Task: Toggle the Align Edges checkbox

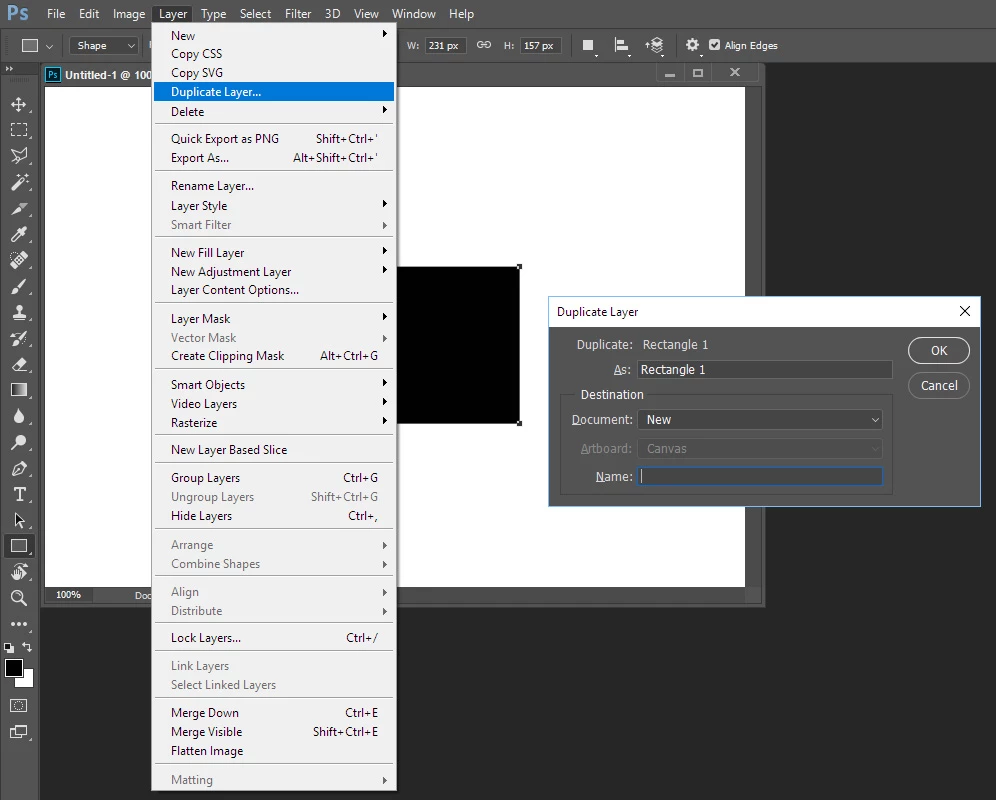Action: [715, 45]
